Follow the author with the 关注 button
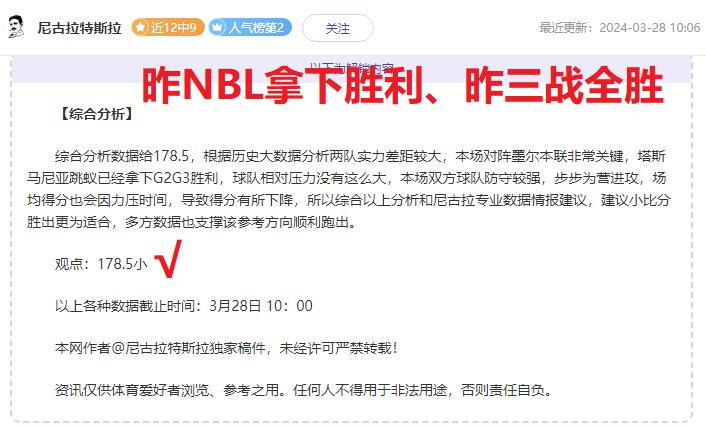Image resolution: width=706 pixels, height=427 pixels. 338,28
